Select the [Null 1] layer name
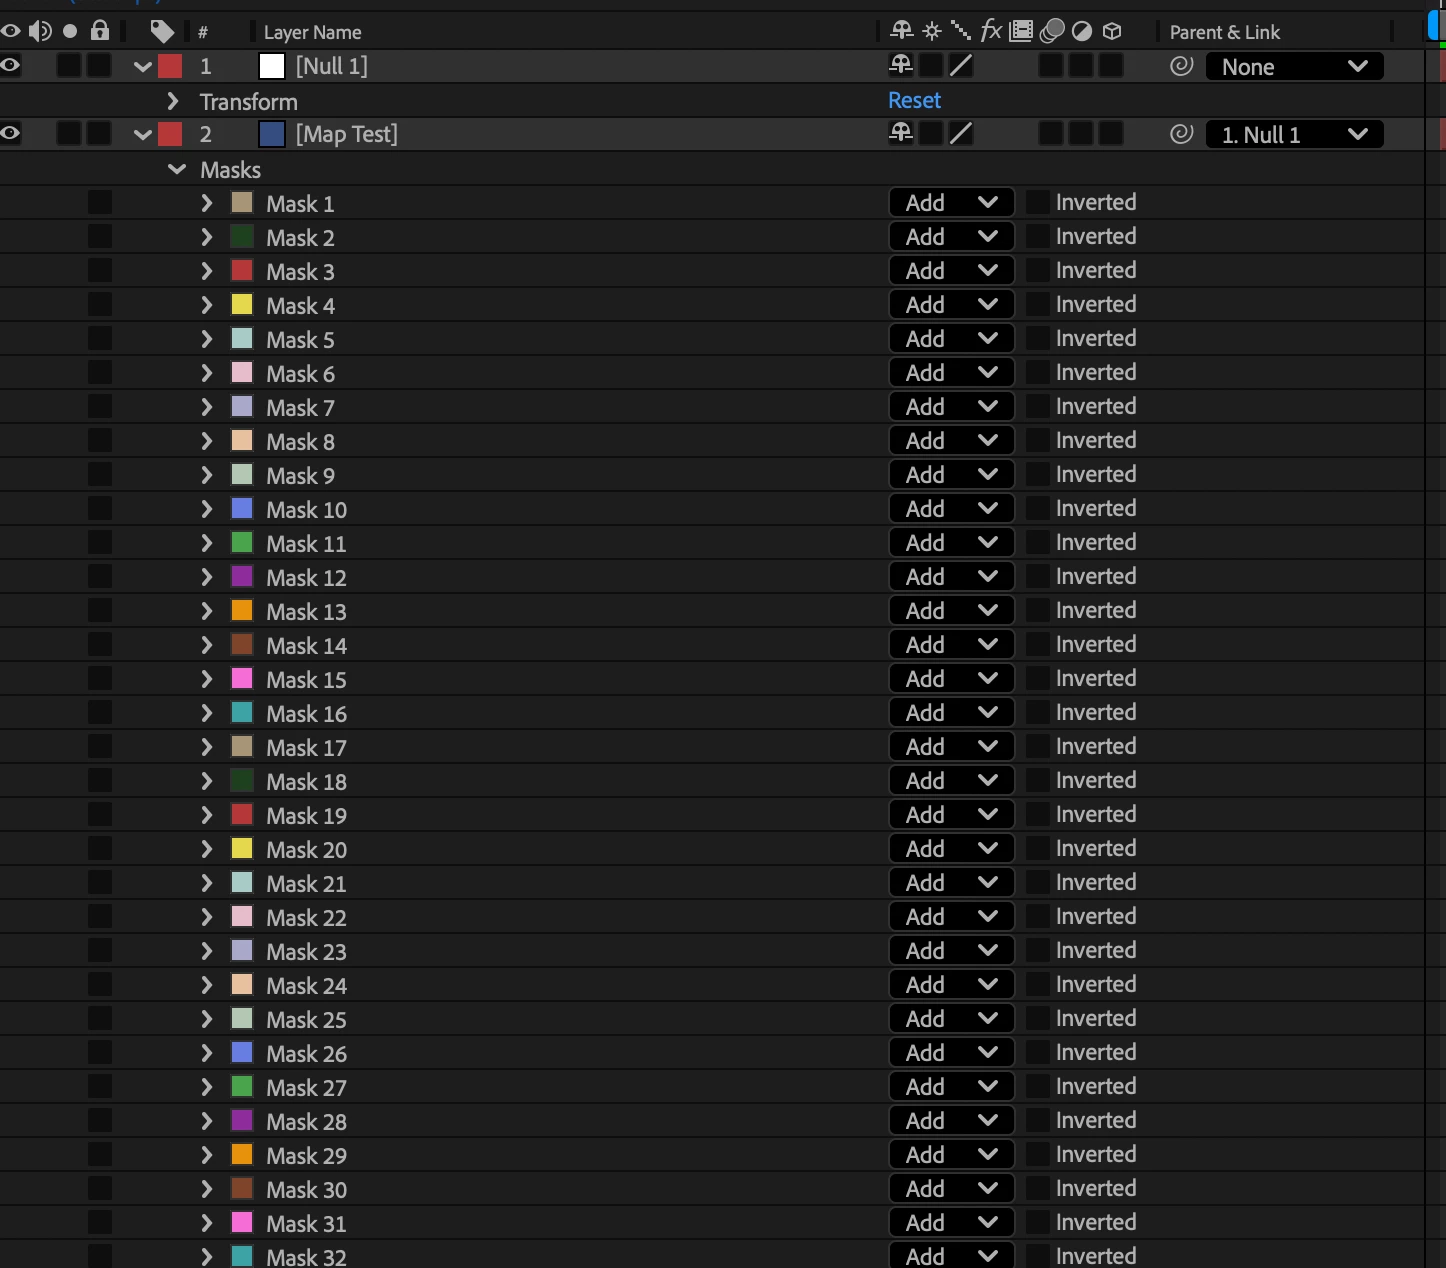This screenshot has height=1268, width=1446. [x=331, y=66]
